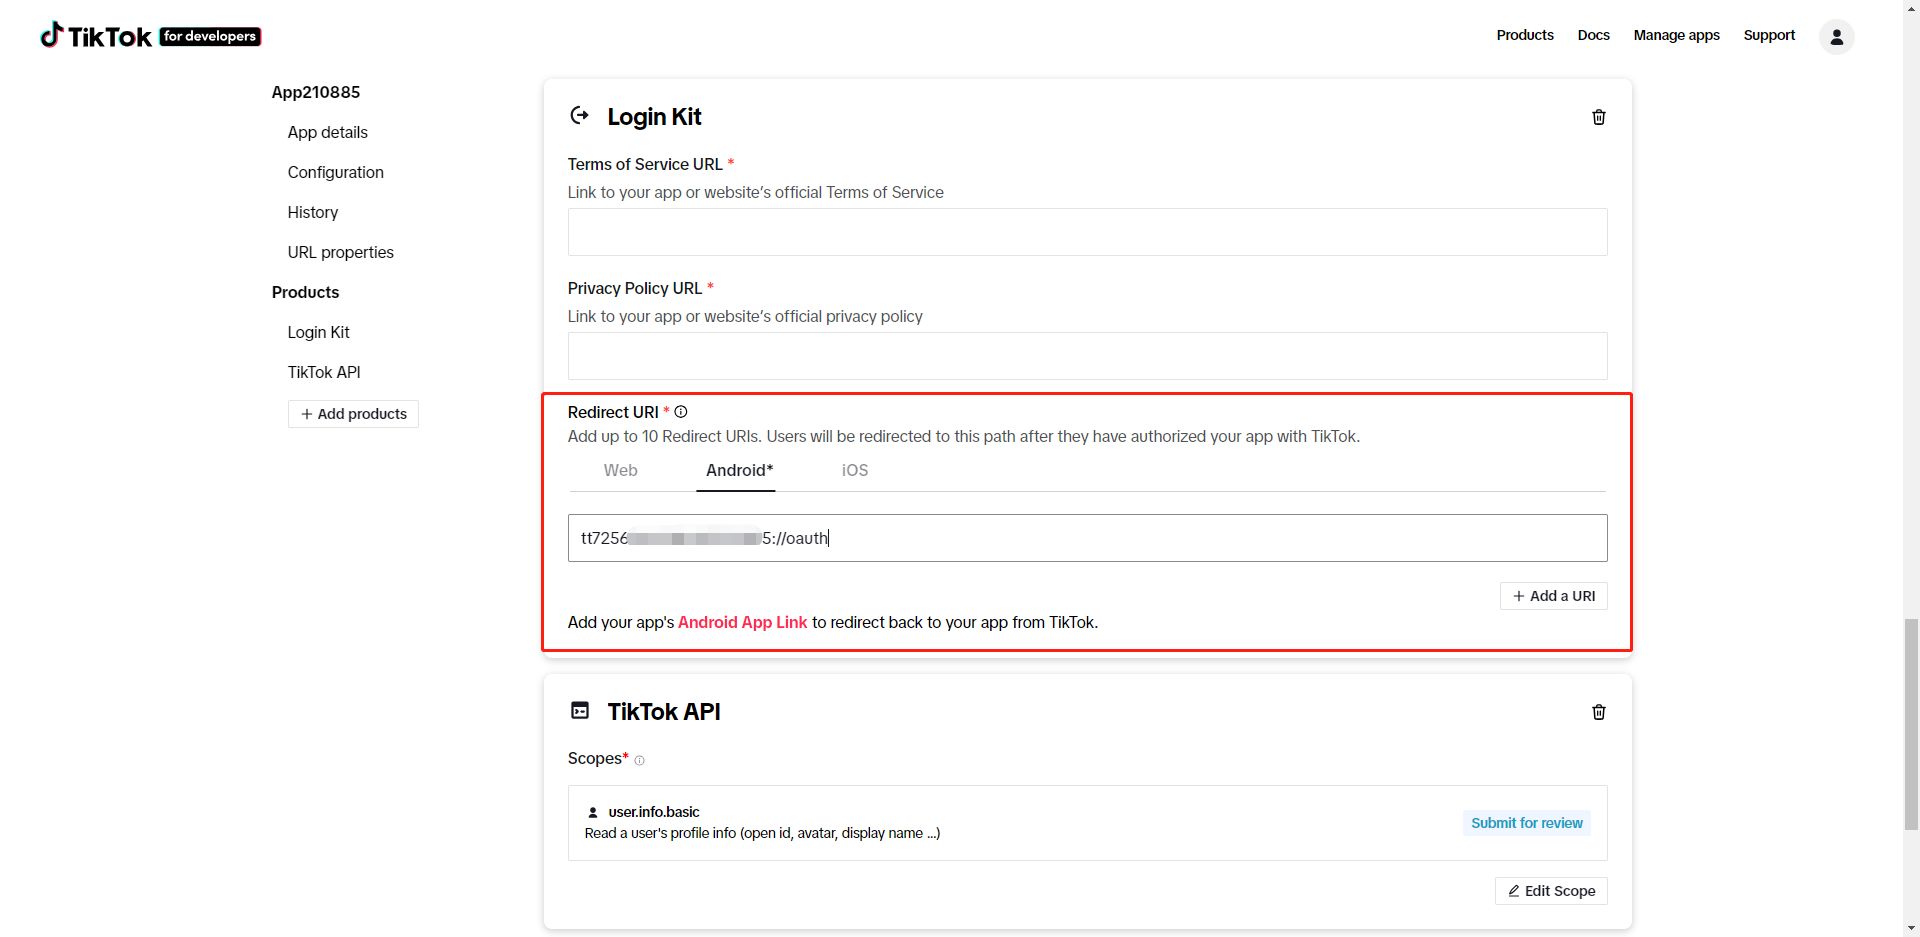
Task: Click the user.info.basic scope name
Action: (x=654, y=812)
